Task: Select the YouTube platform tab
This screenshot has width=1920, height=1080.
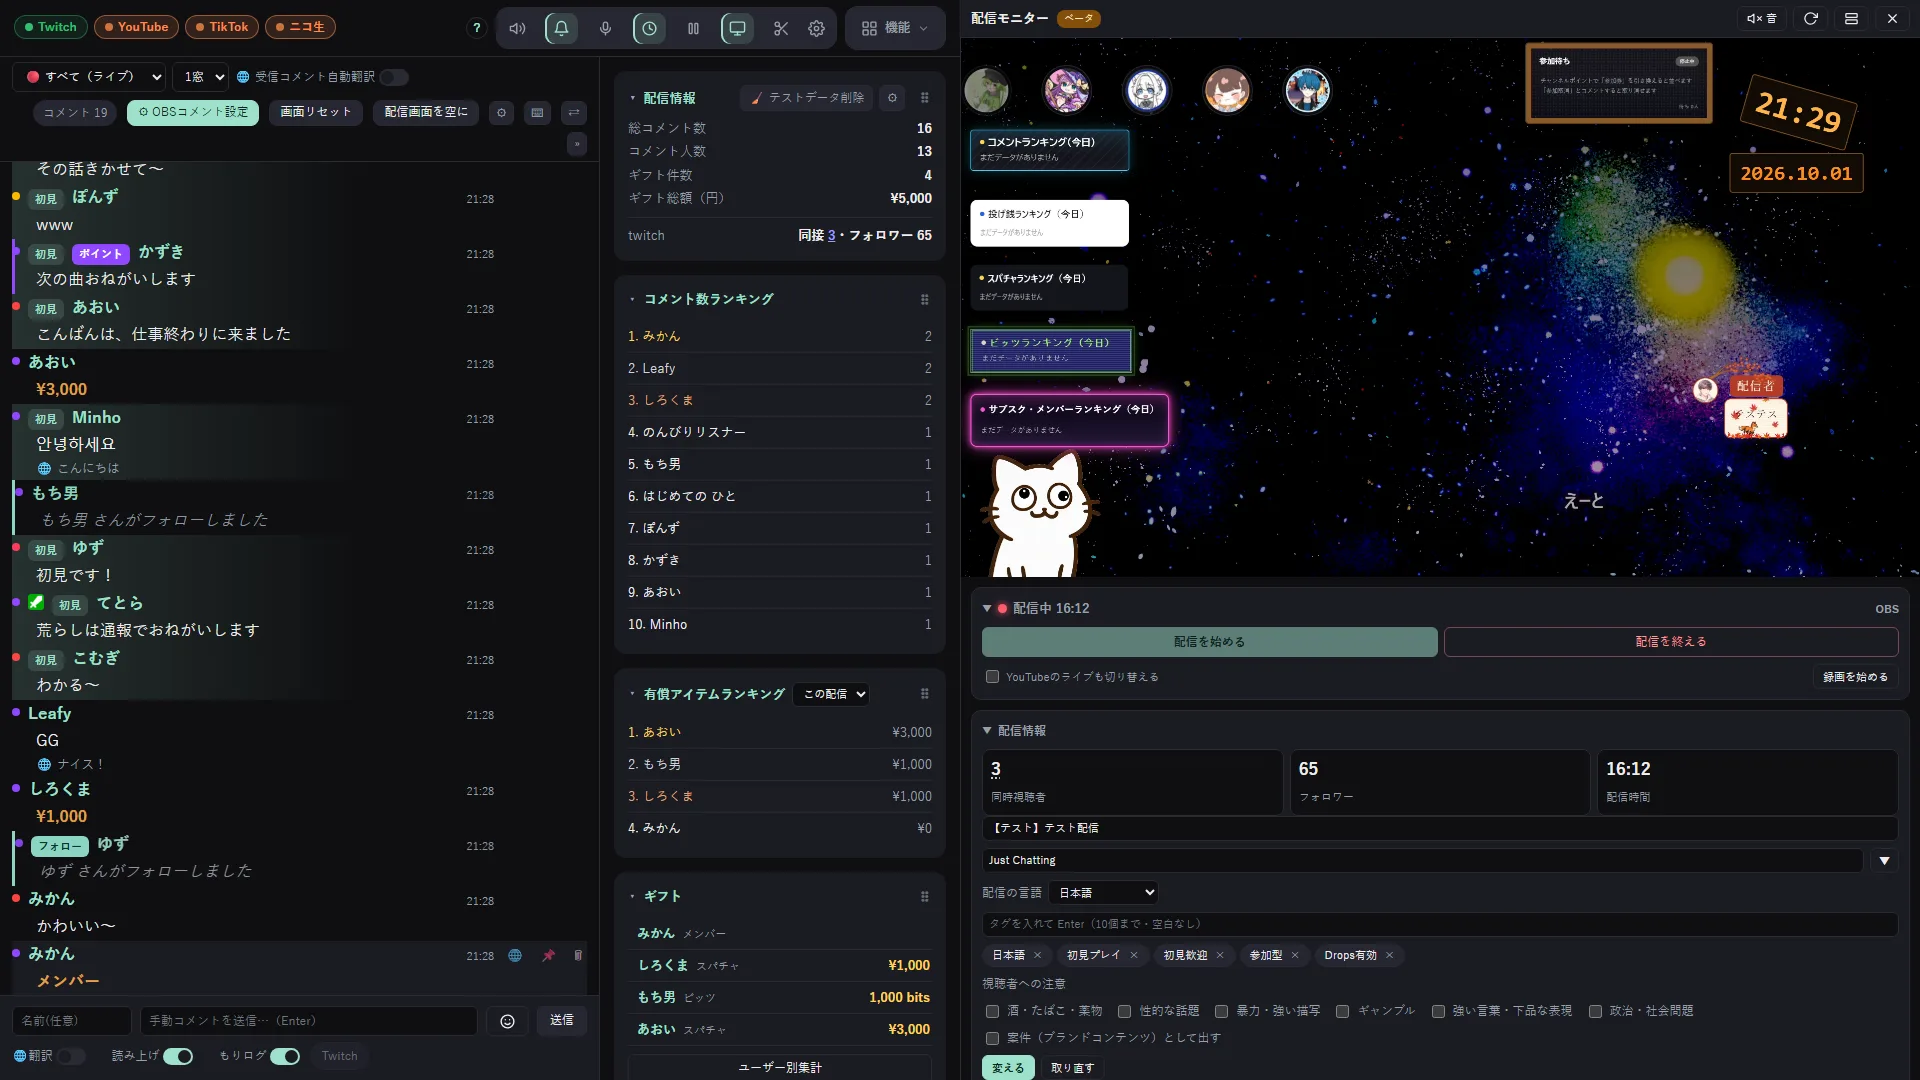Action: point(137,27)
